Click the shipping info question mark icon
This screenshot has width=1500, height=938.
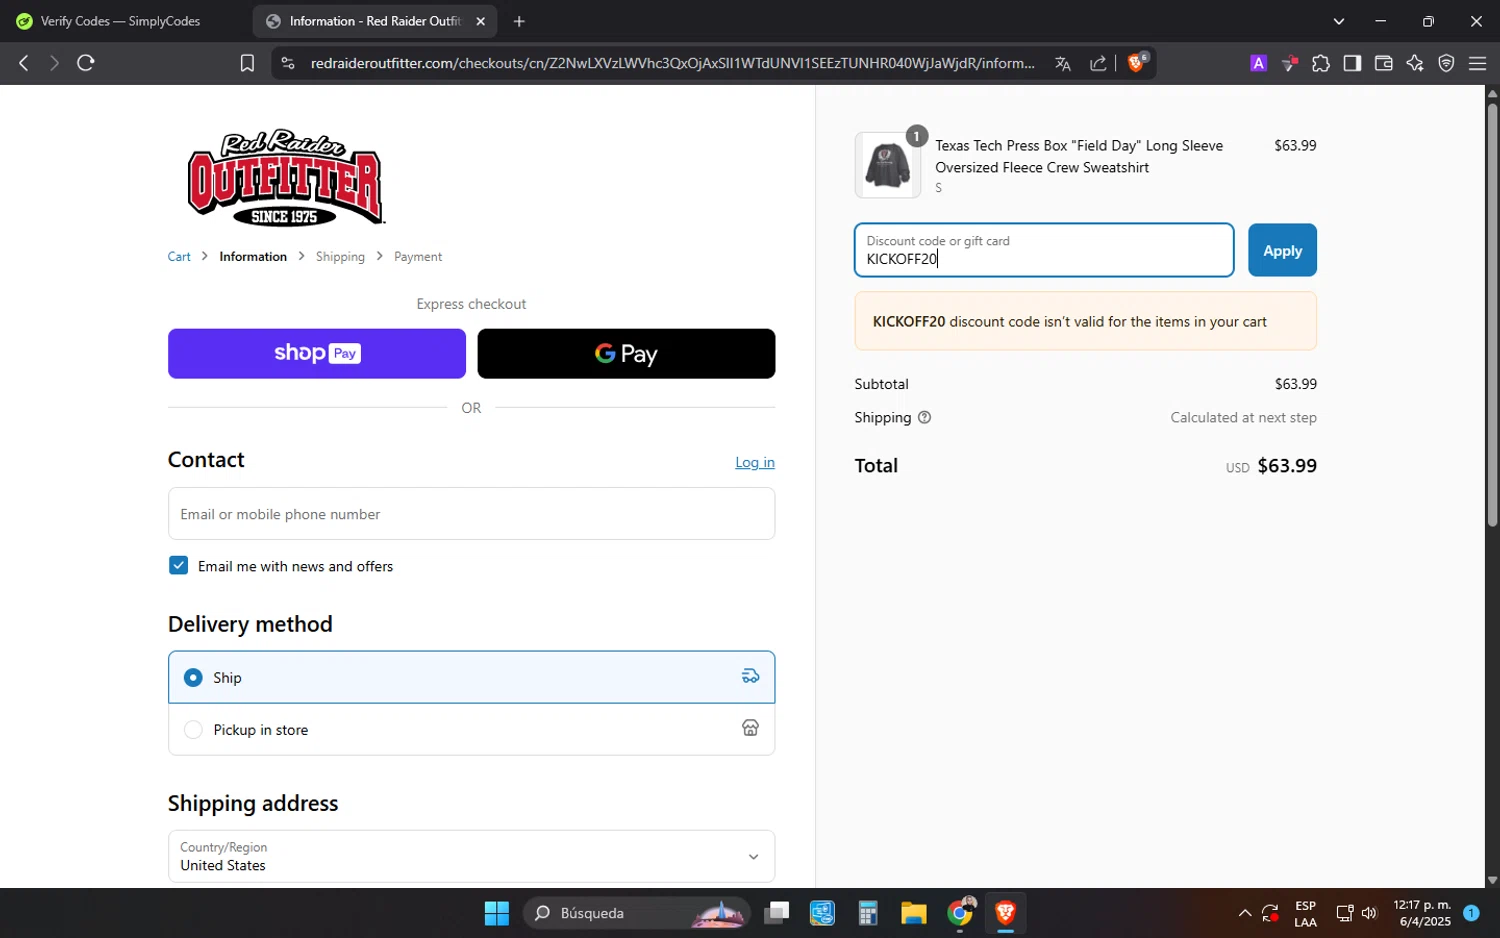924,418
